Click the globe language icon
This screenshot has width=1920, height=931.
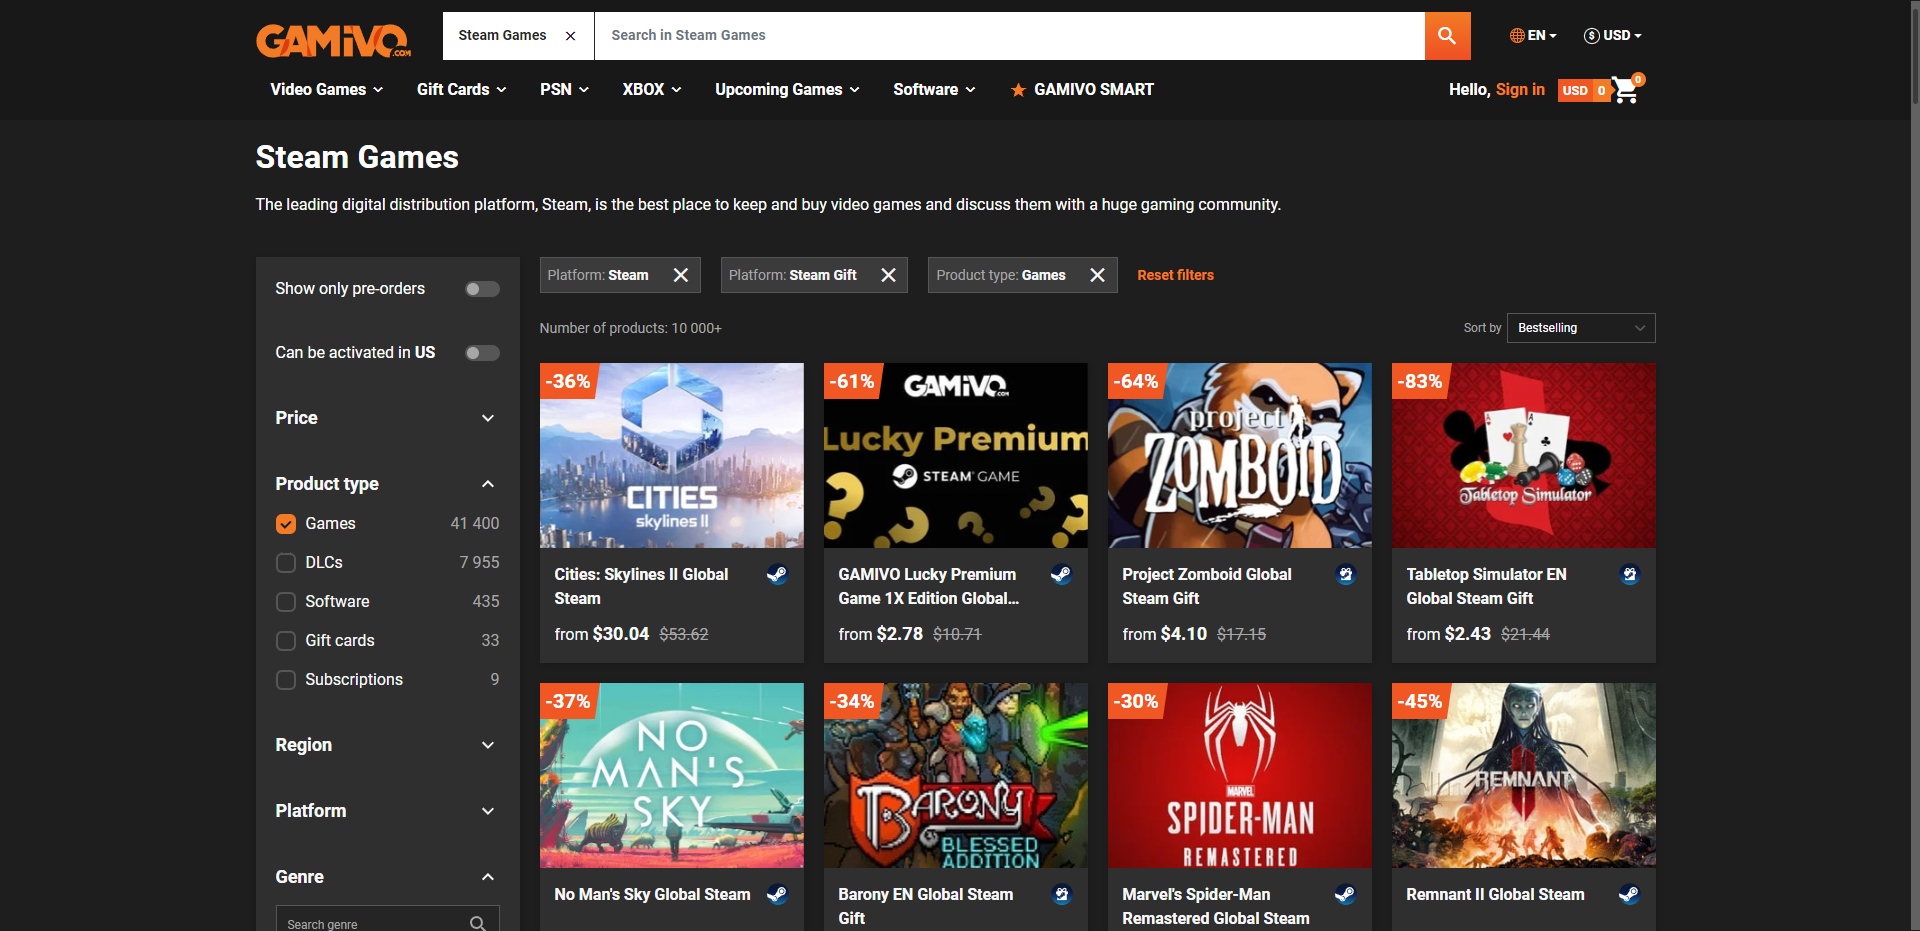tap(1517, 35)
